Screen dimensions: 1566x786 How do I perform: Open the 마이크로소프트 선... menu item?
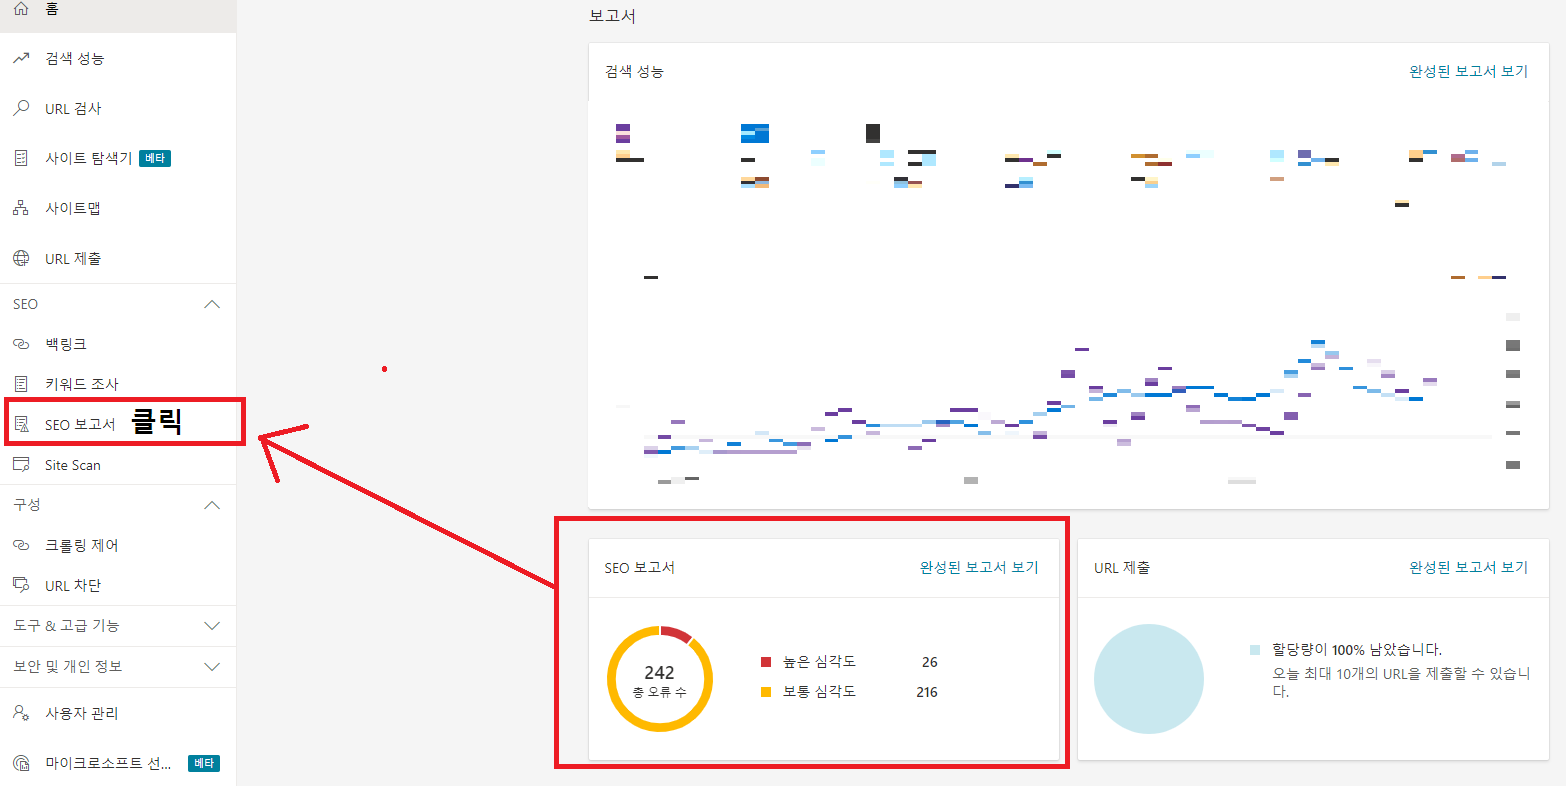(x=118, y=763)
